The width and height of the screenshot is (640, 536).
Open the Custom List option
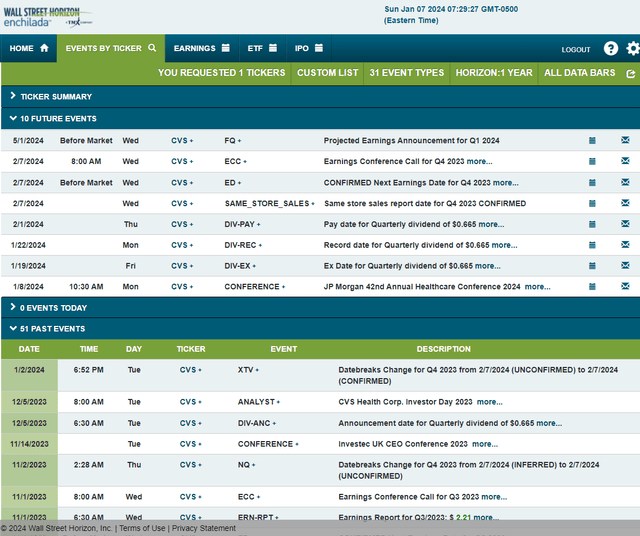click(327, 73)
